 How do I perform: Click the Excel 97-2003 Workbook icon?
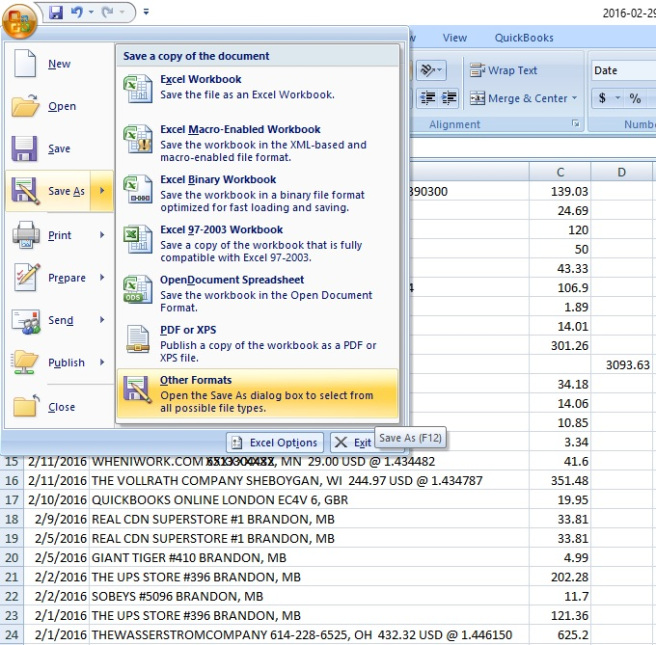(x=138, y=239)
